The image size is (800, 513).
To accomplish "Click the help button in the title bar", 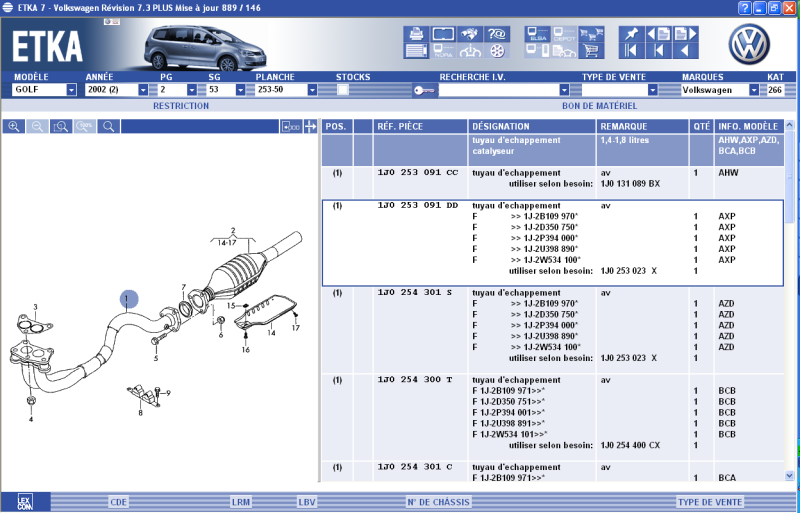I will (744, 8).
